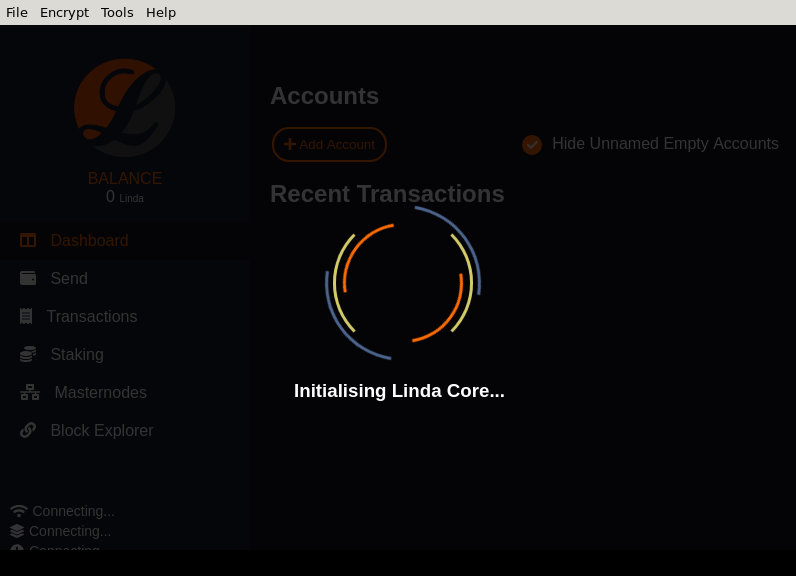Screen dimensions: 796x576
Task: Click the Send wallet icon
Action: (28, 278)
